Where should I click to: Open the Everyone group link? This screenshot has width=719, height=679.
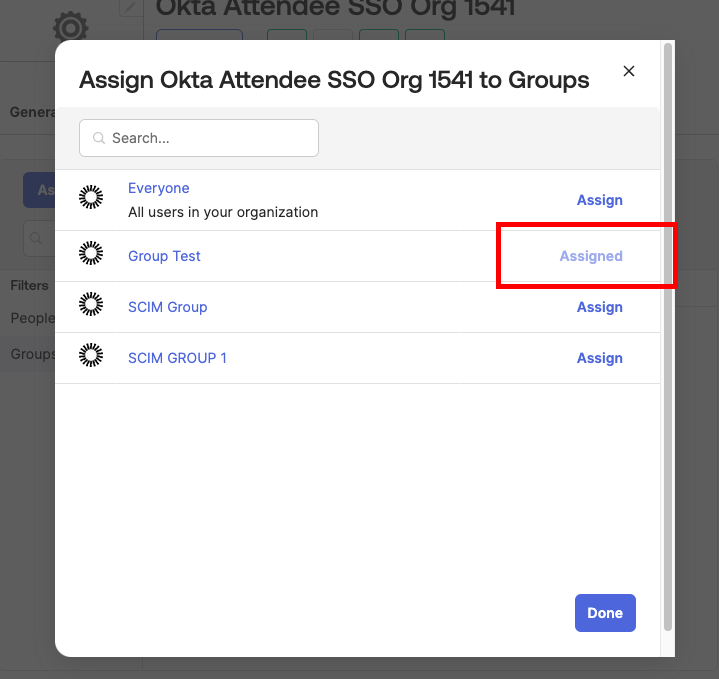tap(159, 188)
